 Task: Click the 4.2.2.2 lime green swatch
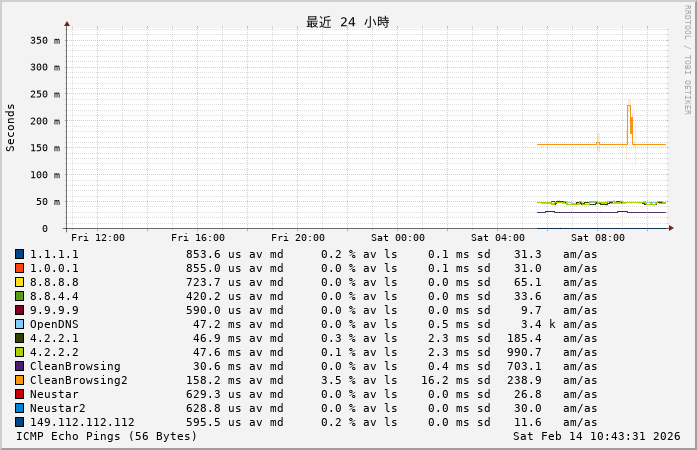pyautogui.click(x=20, y=352)
